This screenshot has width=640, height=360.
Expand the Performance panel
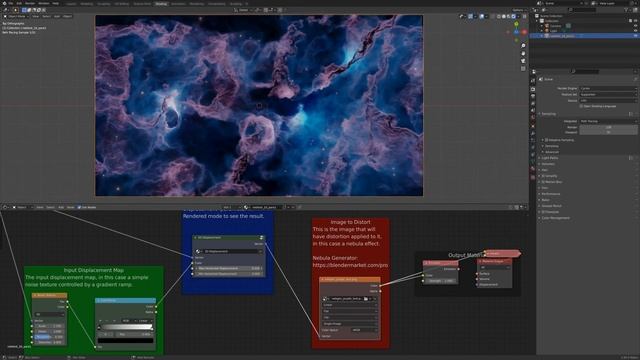[x=551, y=194]
